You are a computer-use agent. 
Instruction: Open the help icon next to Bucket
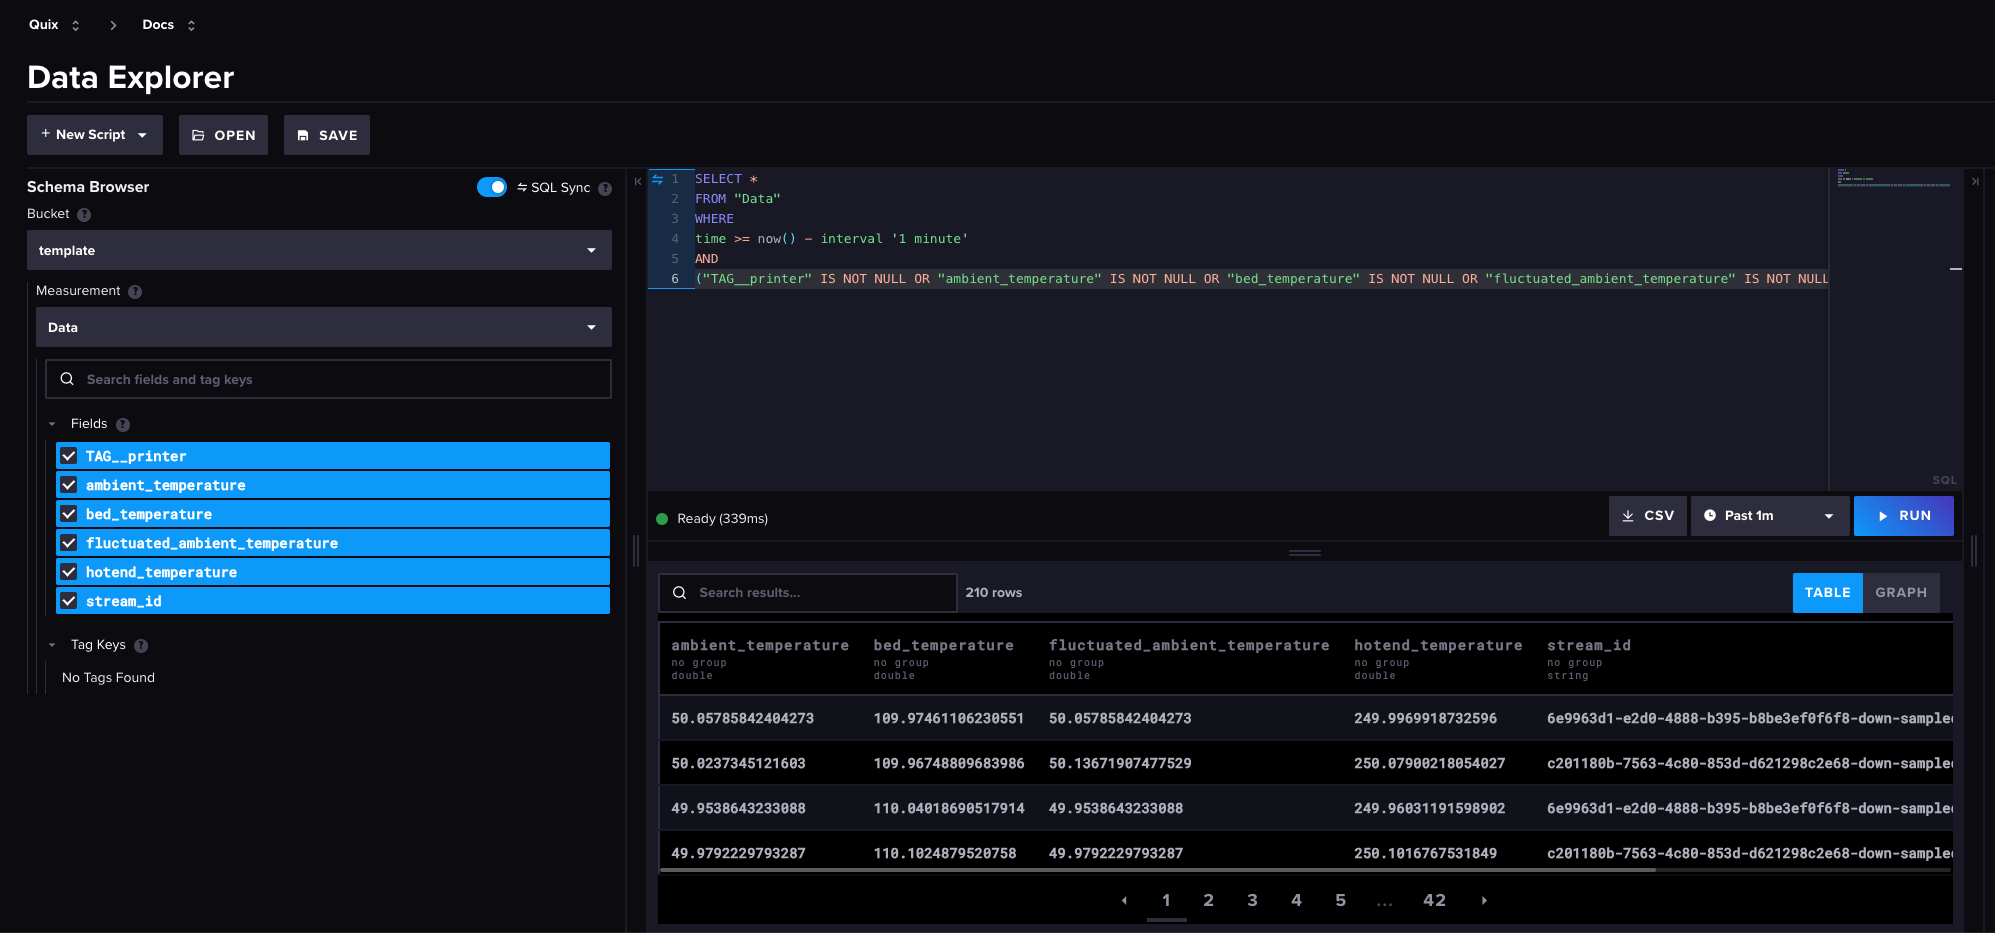pyautogui.click(x=84, y=214)
